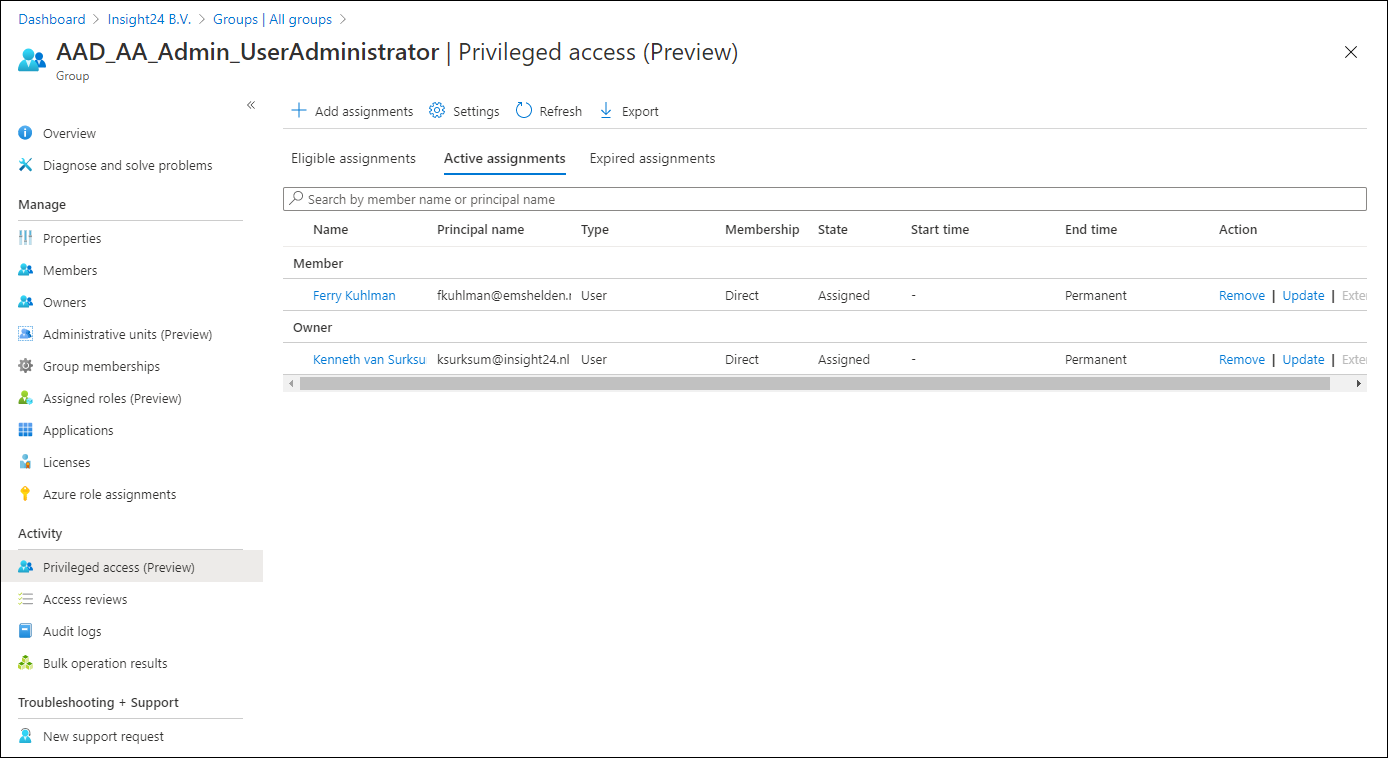Click the Privileged access icon in sidebar
1388x758 pixels.
[x=26, y=567]
